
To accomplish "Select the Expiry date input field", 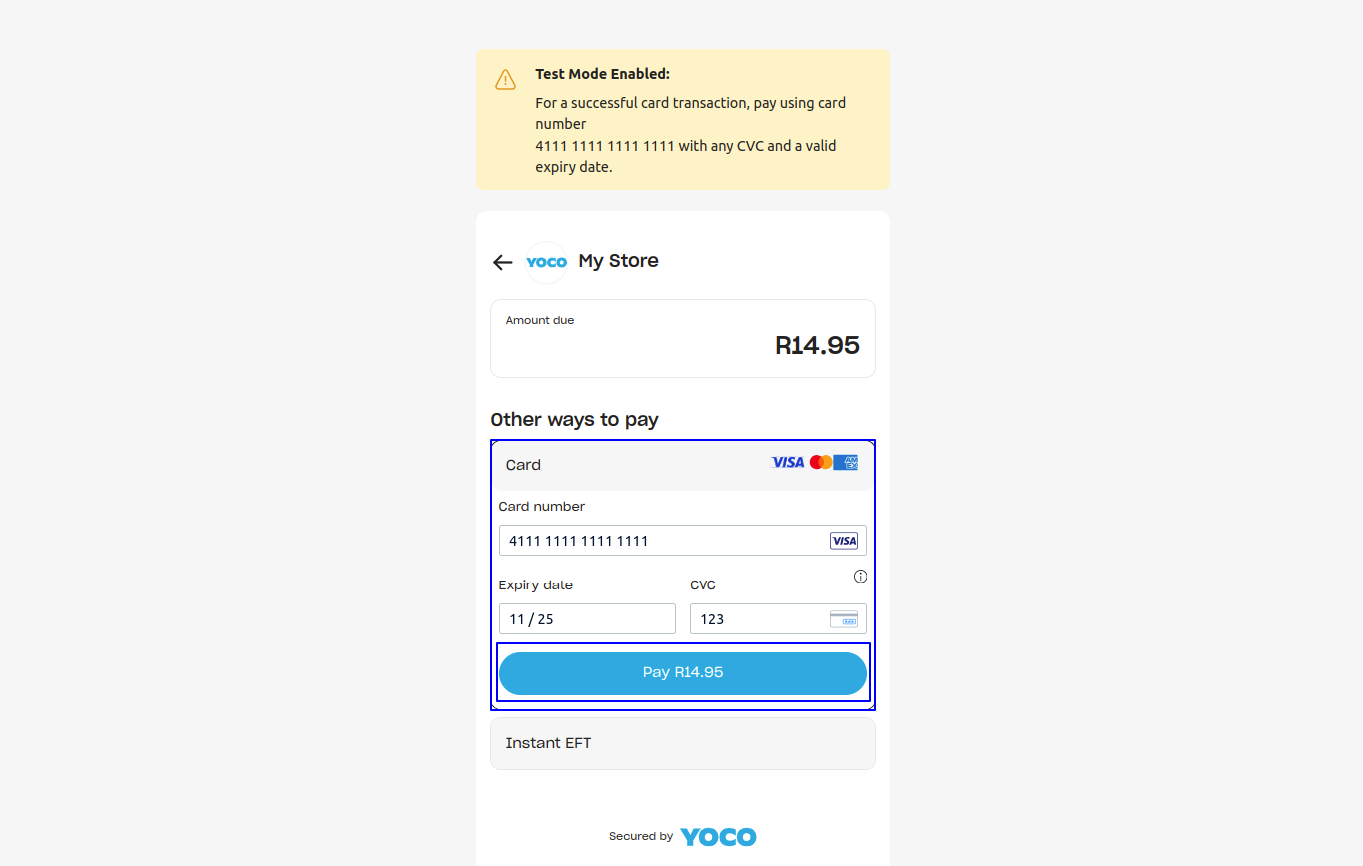I will [x=587, y=619].
